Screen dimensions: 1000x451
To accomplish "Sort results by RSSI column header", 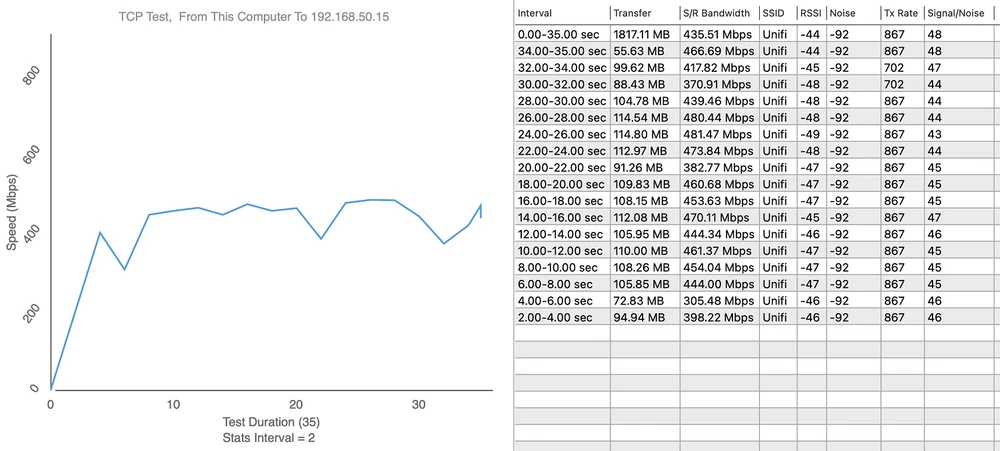I will (810, 12).
